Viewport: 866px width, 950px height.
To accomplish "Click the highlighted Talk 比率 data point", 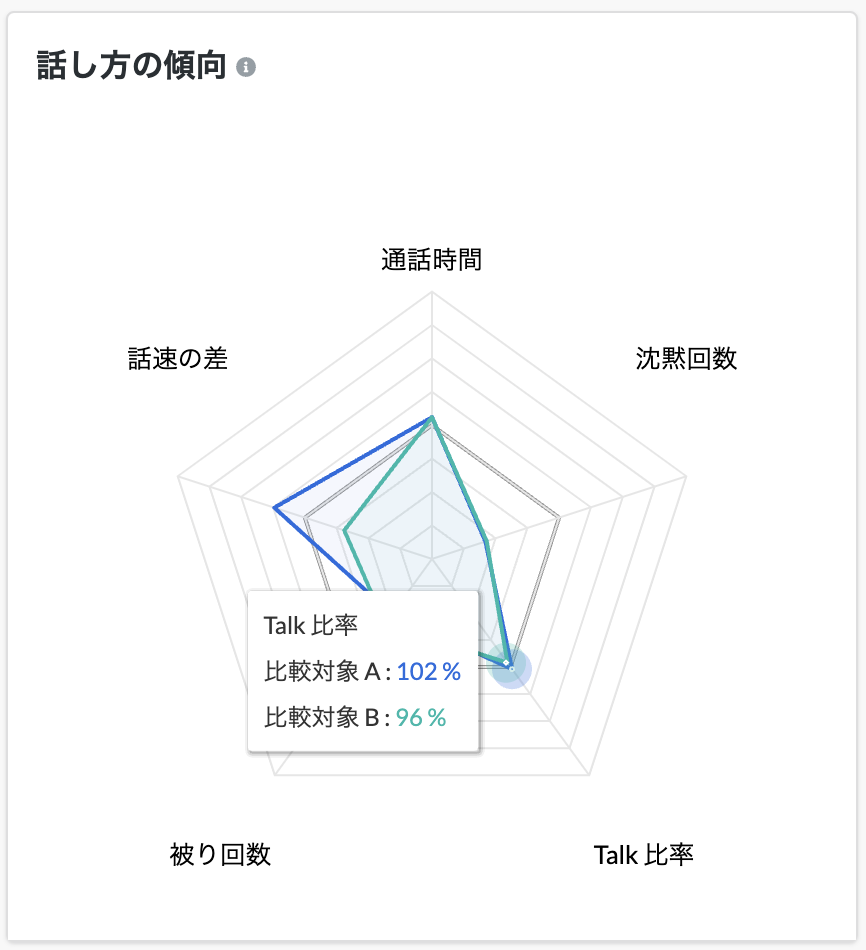I will click(511, 668).
